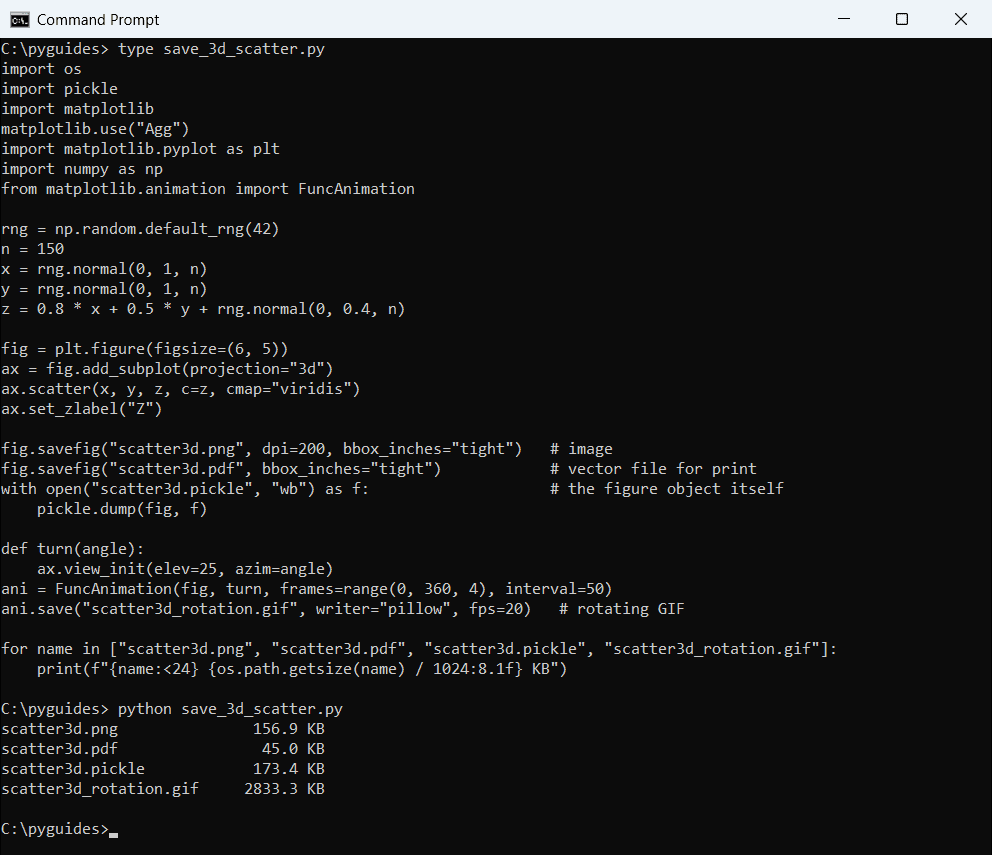
Task: Click the 'ani.save("scatter3d_rotation.gif"...' code
Action: point(266,609)
